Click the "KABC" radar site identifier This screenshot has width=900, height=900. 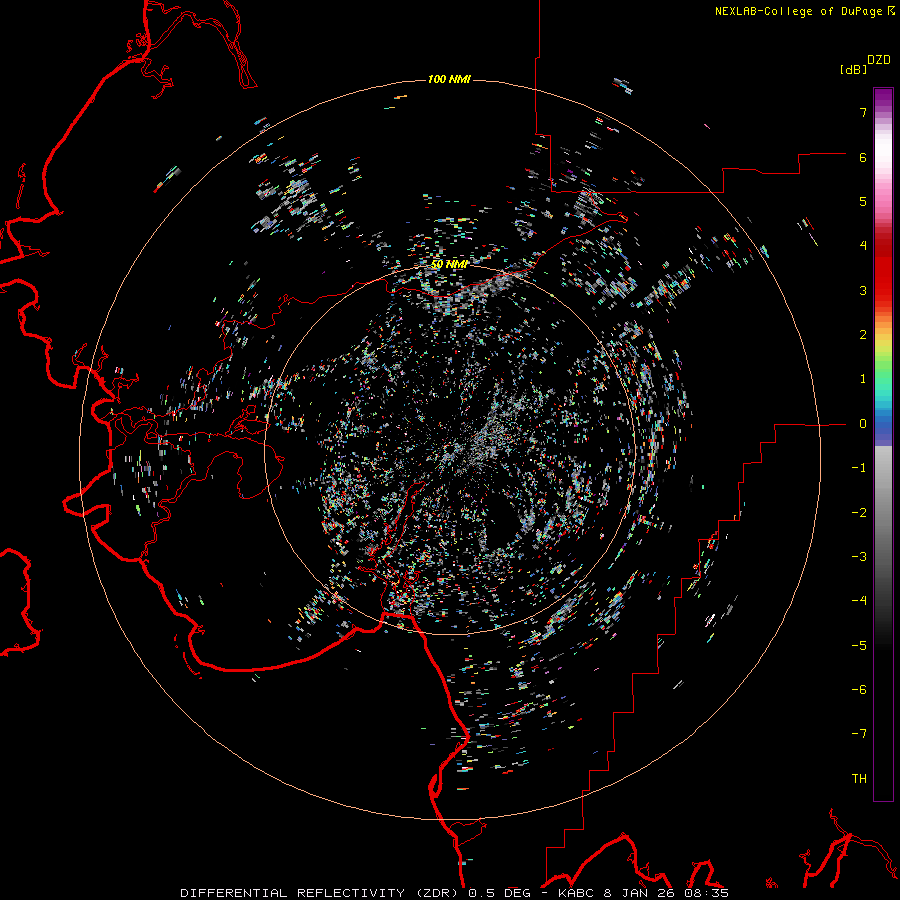point(577,893)
